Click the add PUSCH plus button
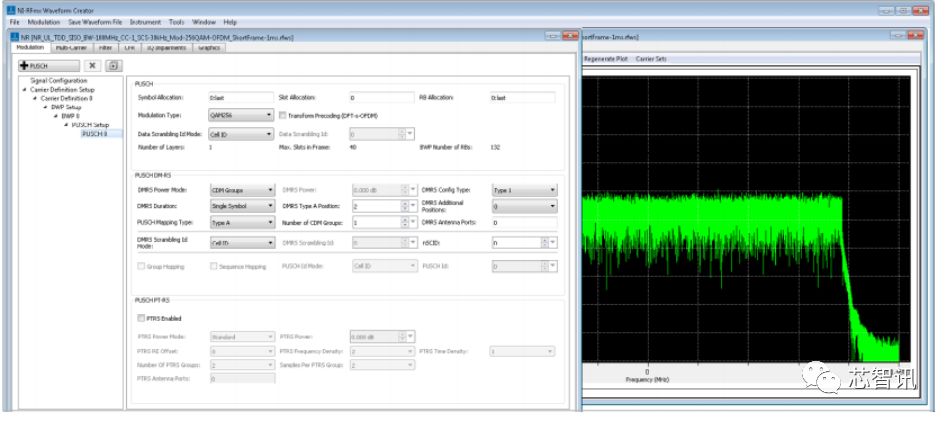Image resolution: width=947 pixels, height=421 pixels. coord(49,66)
